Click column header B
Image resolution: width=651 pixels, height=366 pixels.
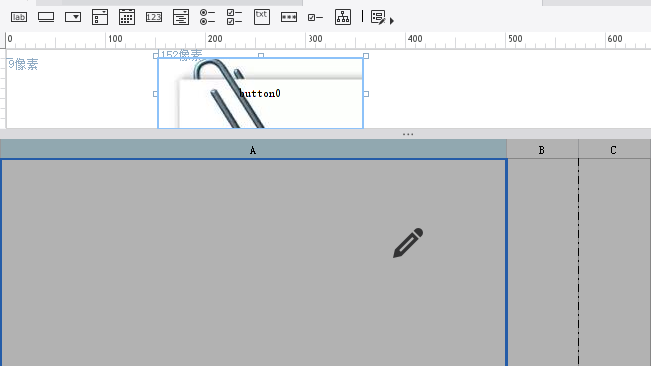point(542,150)
